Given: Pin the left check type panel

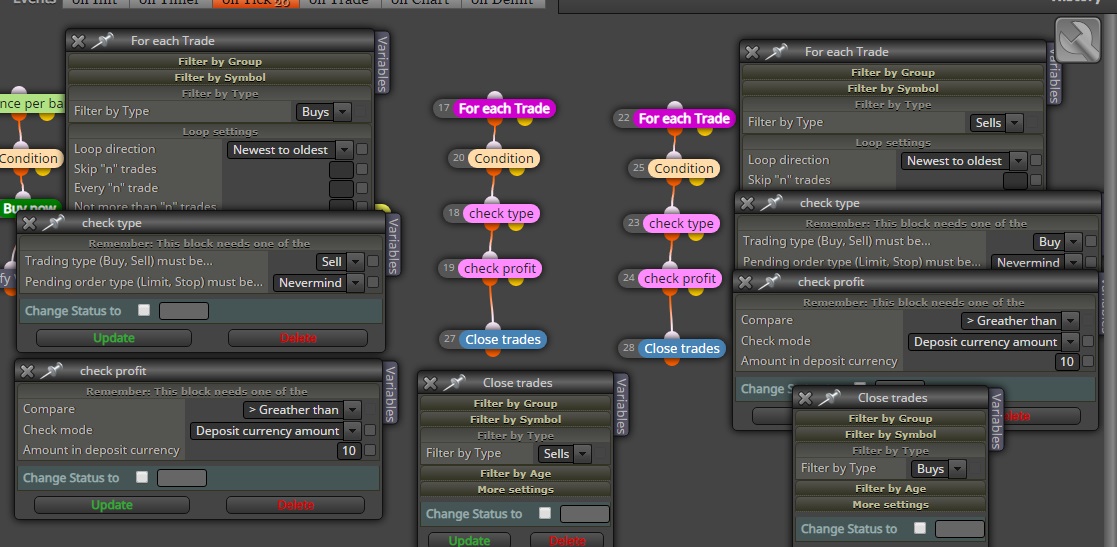Looking at the screenshot, I should click(x=53, y=223).
